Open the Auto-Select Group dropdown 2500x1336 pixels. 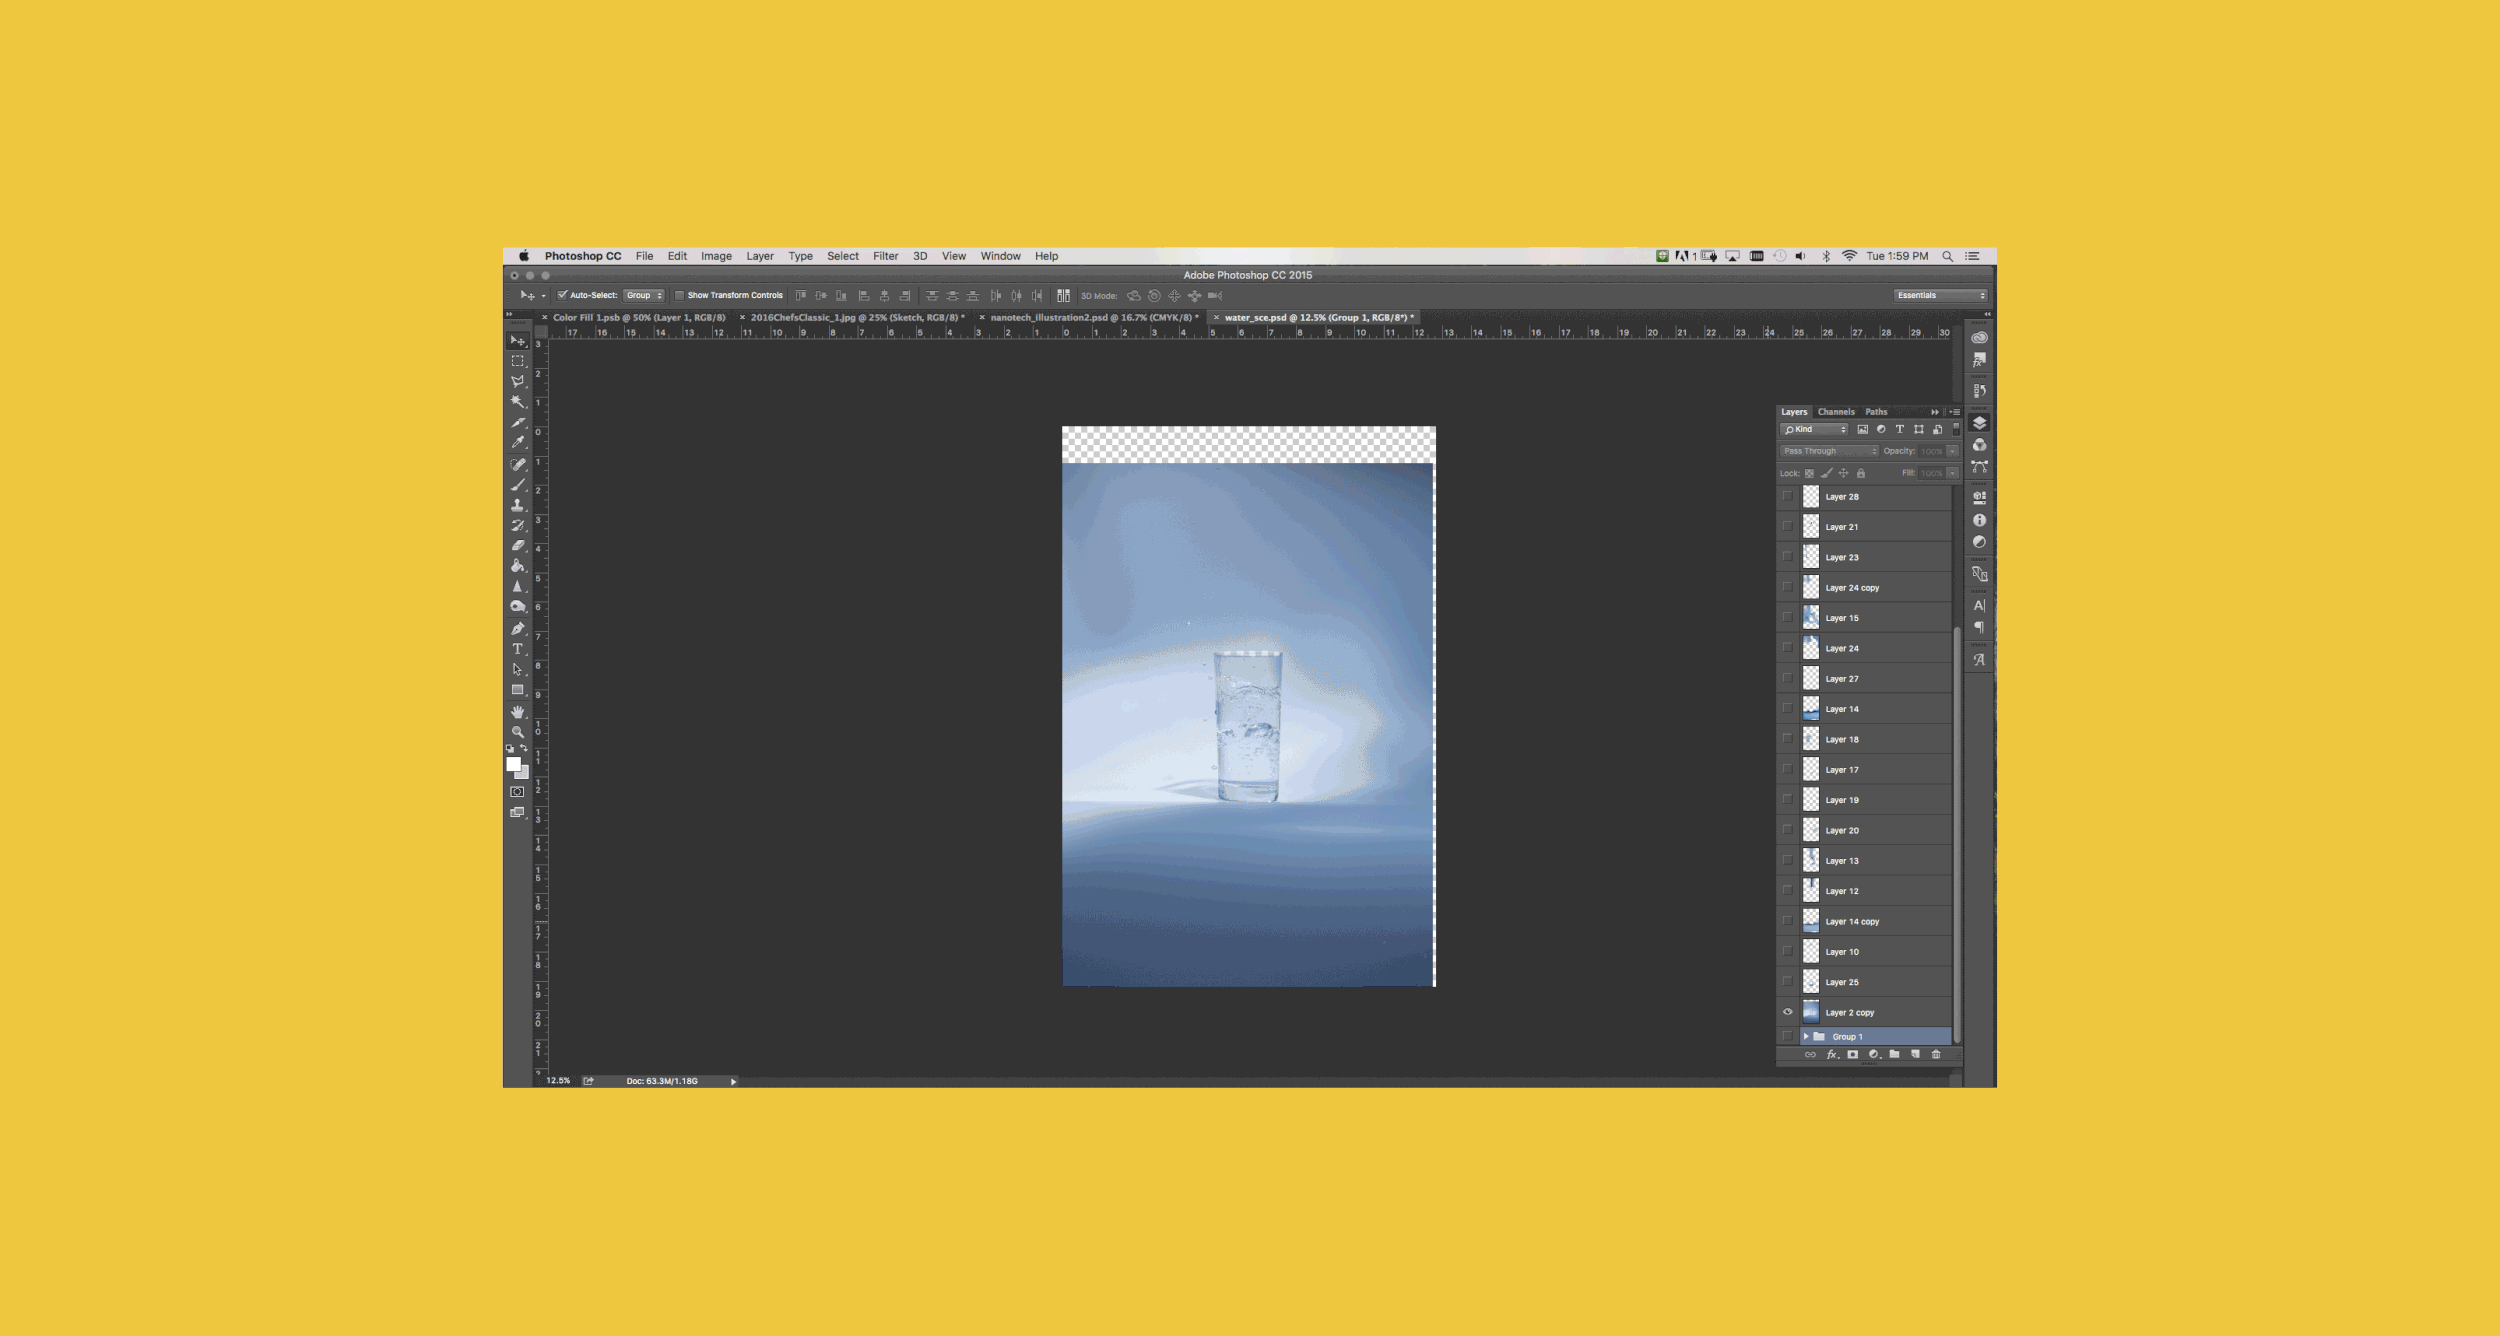coord(644,295)
